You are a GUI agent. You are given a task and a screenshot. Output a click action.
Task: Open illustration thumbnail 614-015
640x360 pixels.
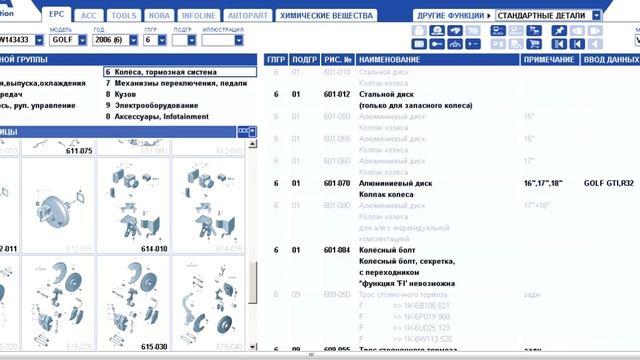tap(209, 205)
